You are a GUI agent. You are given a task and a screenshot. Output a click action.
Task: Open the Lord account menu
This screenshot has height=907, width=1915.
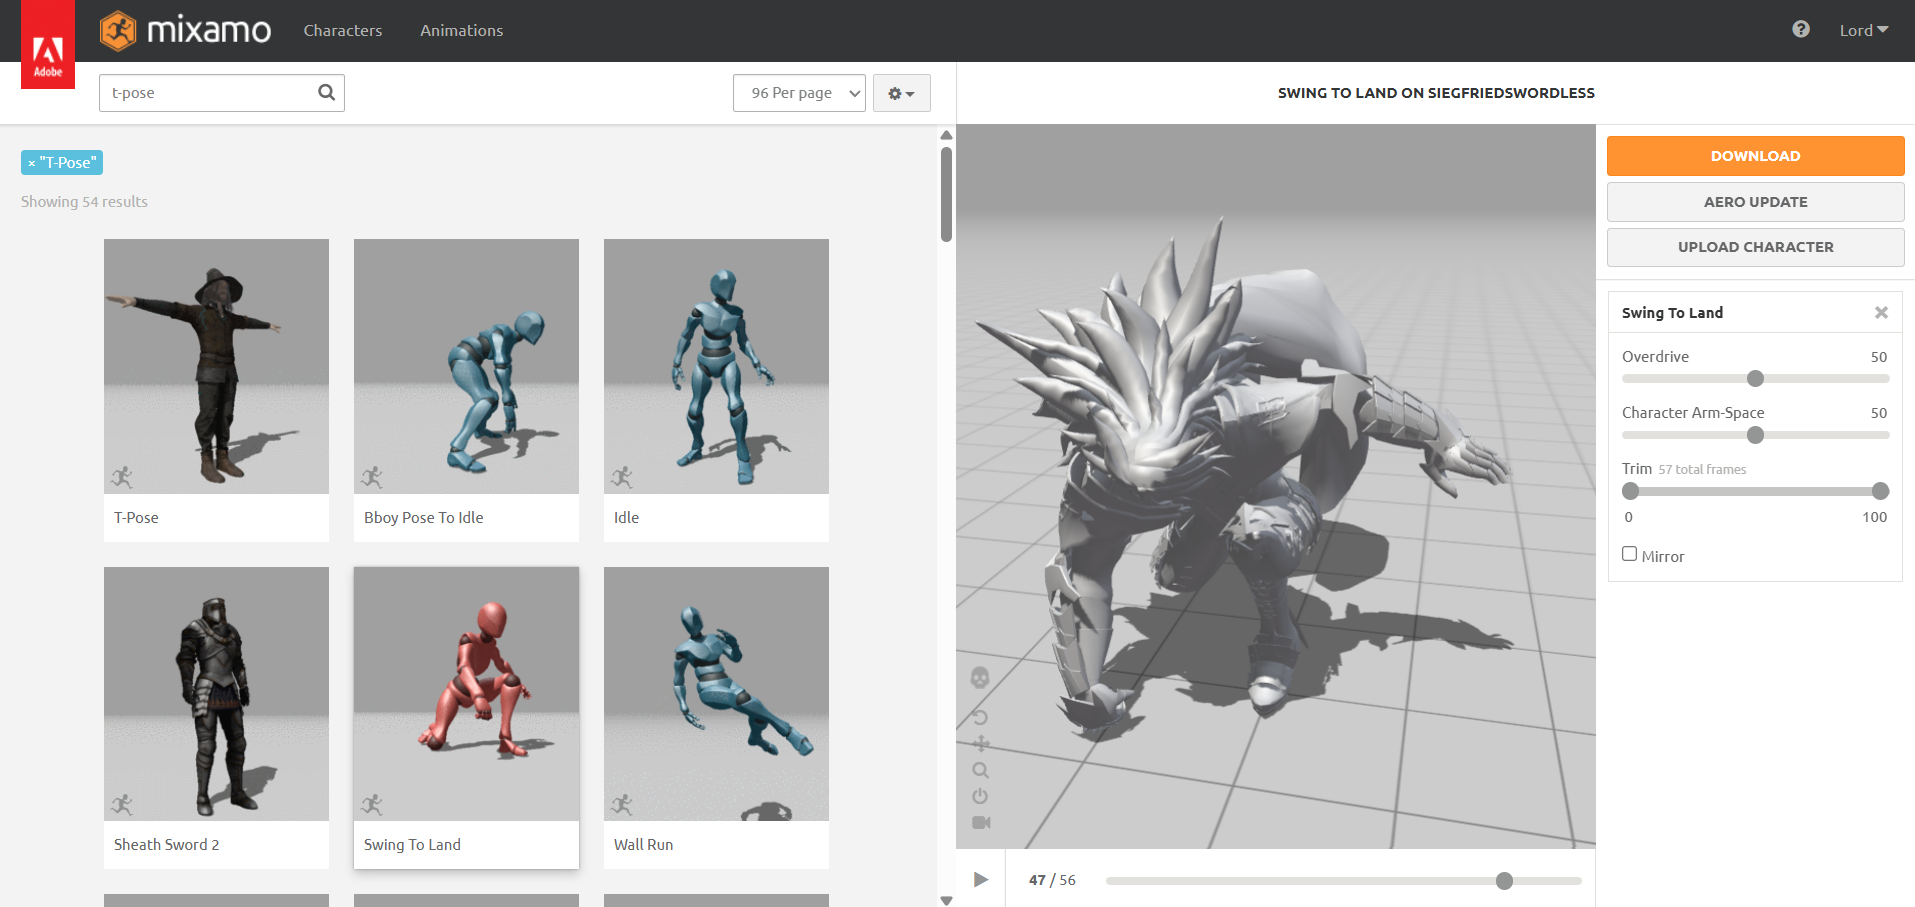pos(1863,30)
